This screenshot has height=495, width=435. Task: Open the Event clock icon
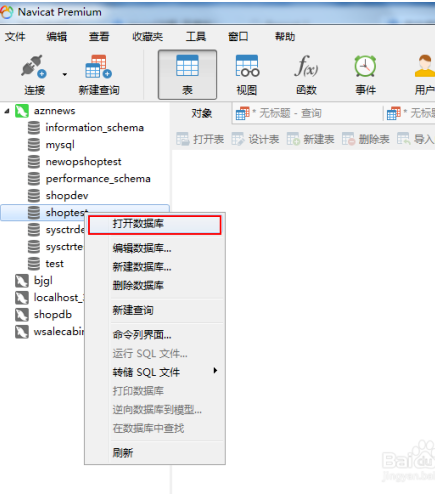click(x=365, y=66)
